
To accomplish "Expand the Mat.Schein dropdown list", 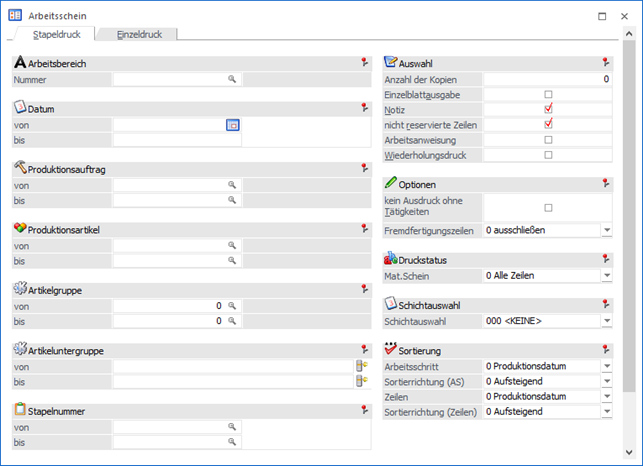I will click(x=606, y=275).
